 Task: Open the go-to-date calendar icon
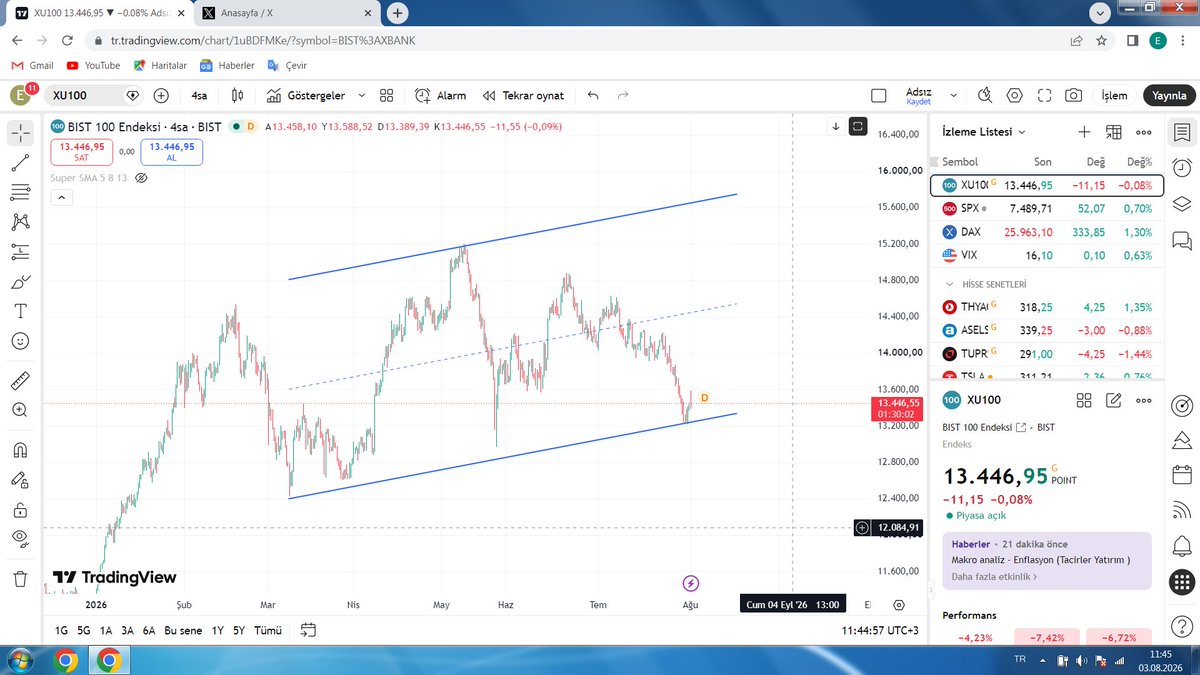coord(308,630)
